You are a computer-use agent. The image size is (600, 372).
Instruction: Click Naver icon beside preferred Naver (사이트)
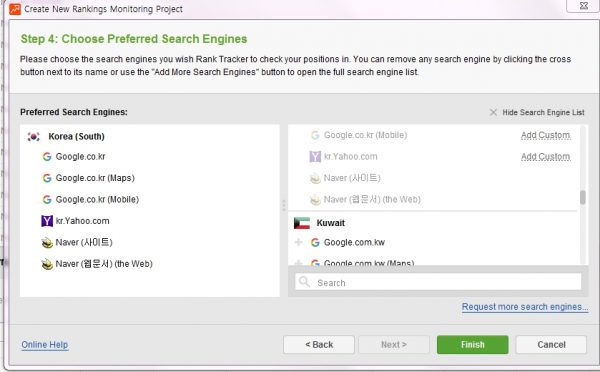tap(47, 243)
